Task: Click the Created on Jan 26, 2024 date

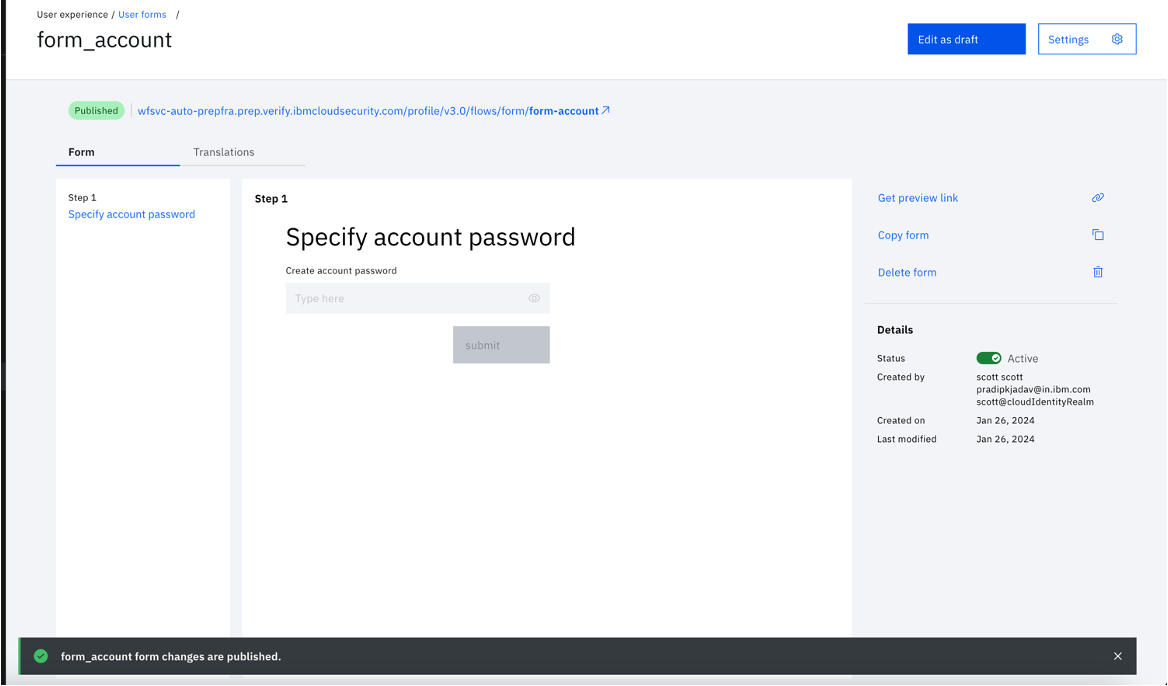Action: pos(1005,420)
